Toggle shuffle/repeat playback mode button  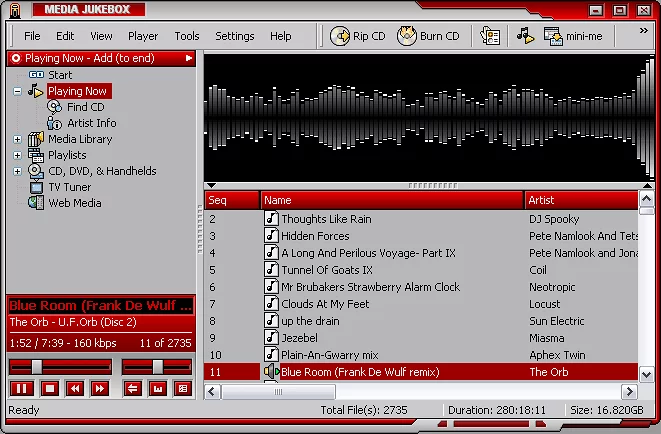(x=132, y=388)
